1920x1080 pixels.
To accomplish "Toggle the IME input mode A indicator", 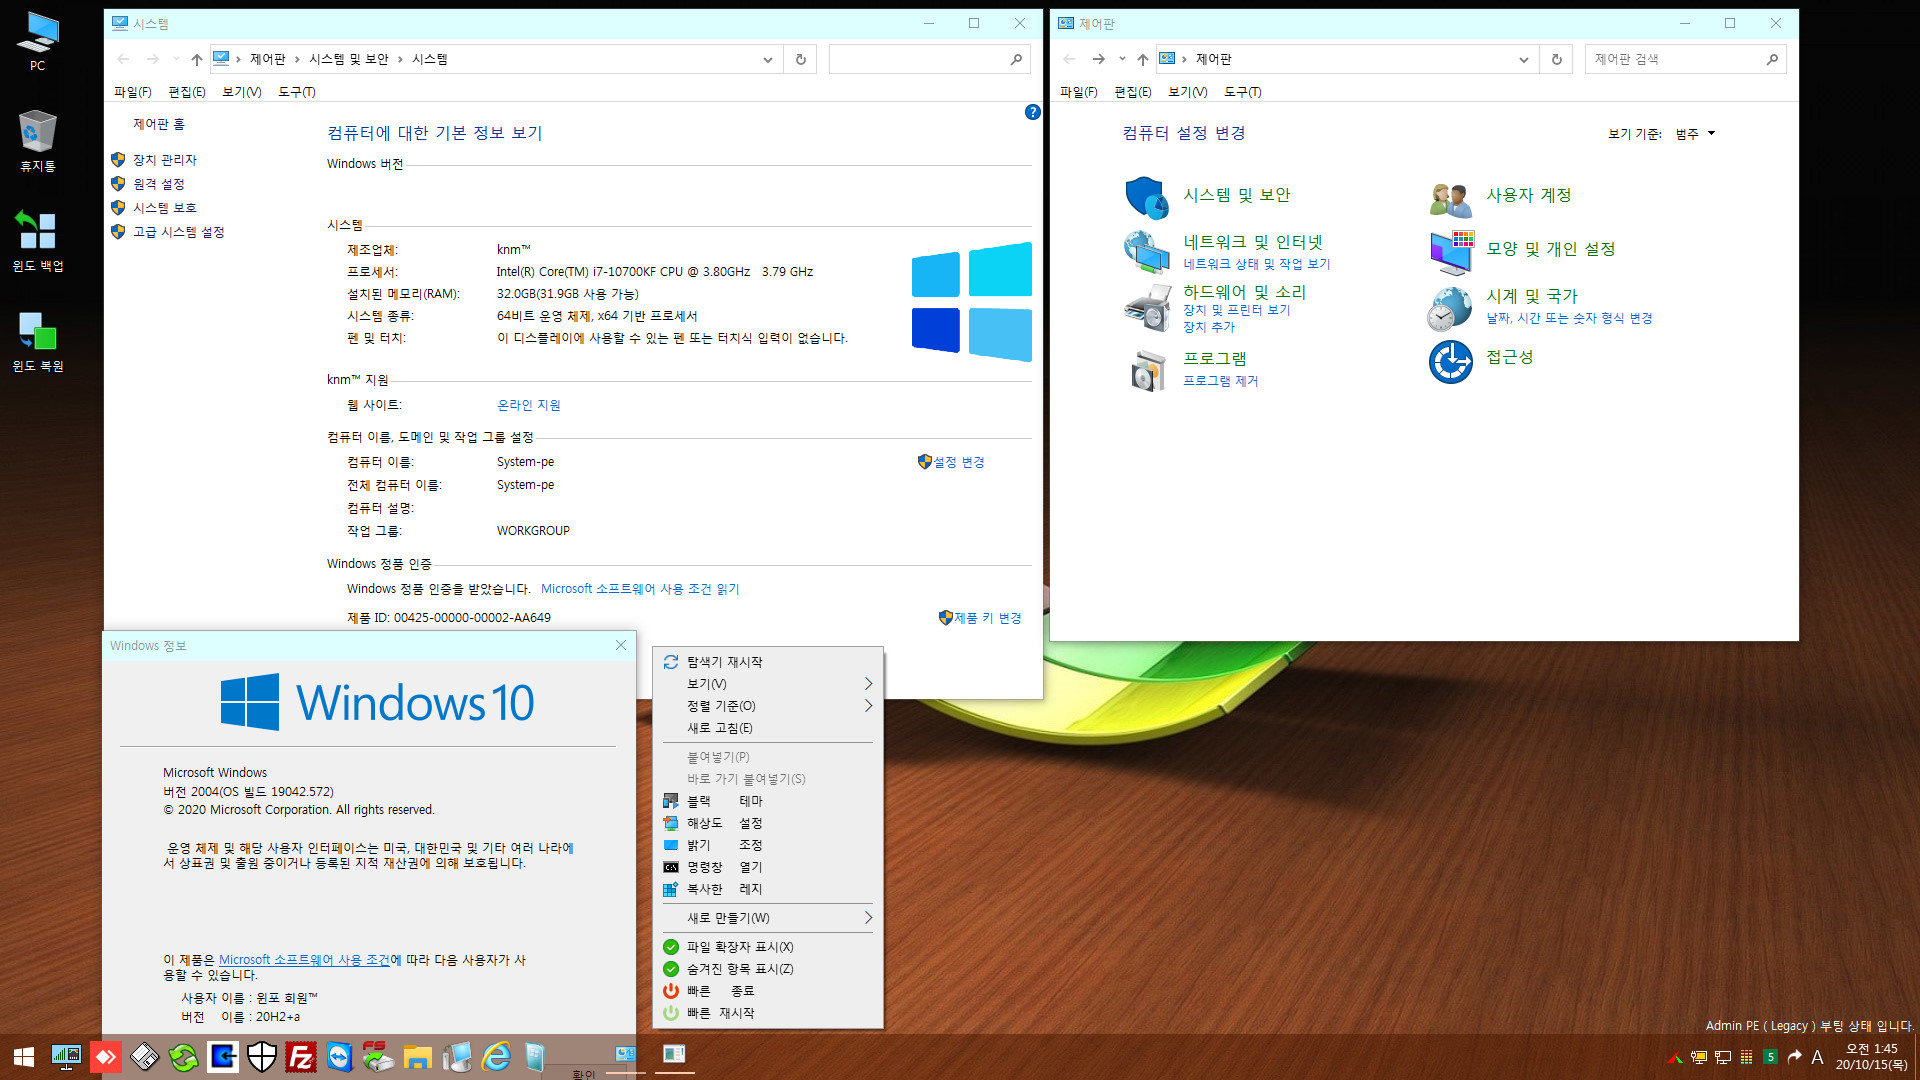I will coord(1817,1058).
